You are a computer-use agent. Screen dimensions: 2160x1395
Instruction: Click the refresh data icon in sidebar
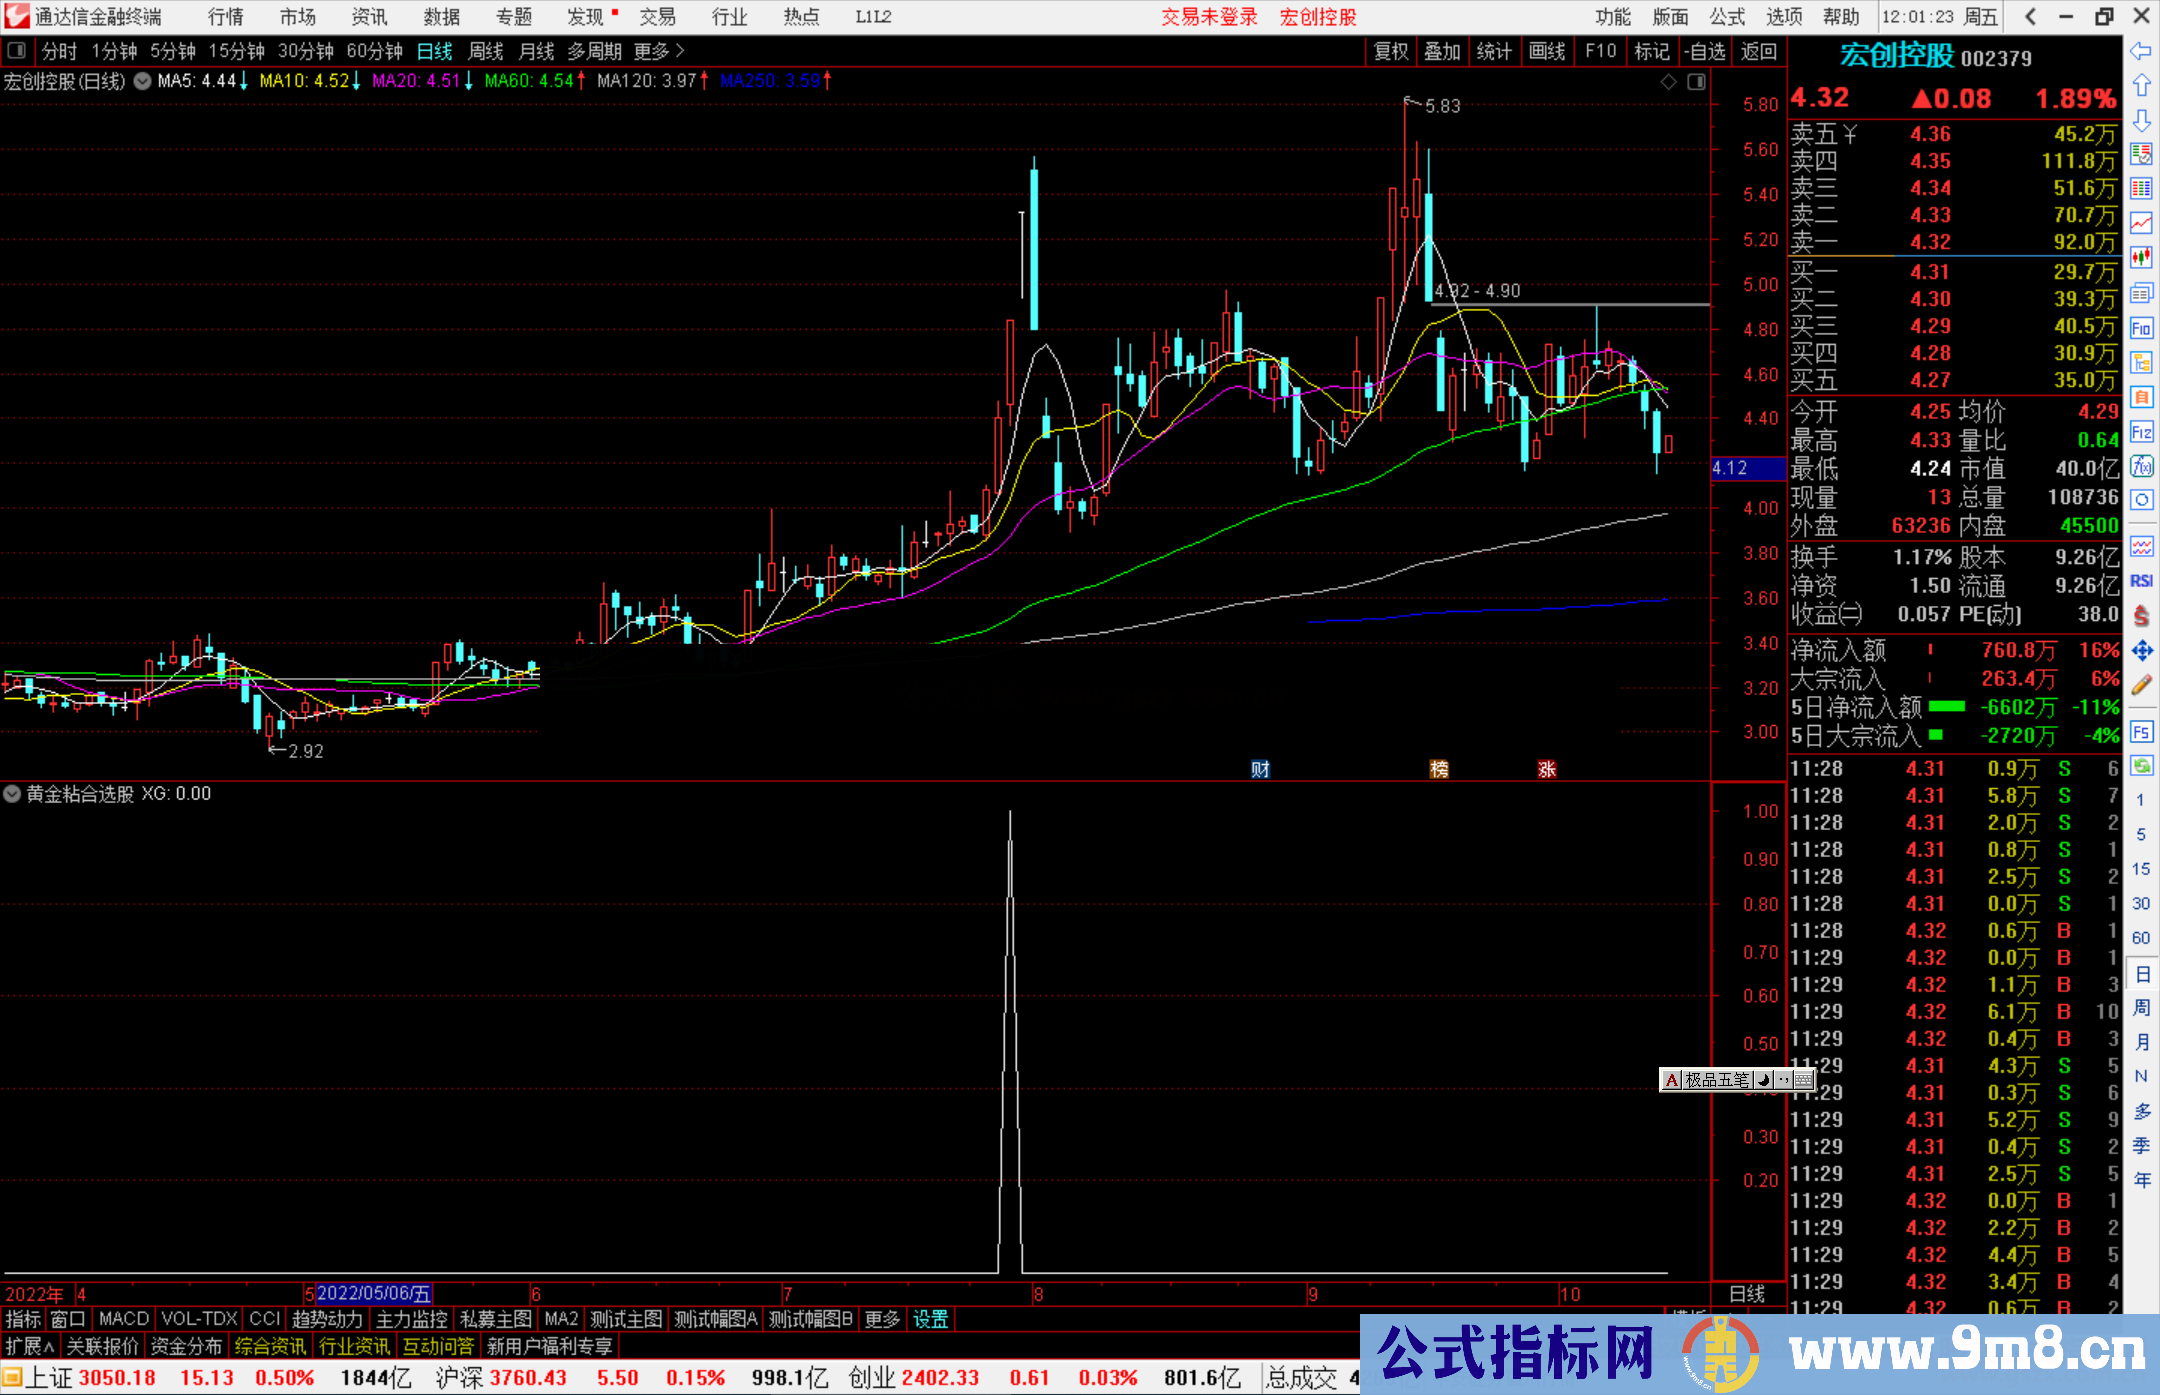(2142, 766)
